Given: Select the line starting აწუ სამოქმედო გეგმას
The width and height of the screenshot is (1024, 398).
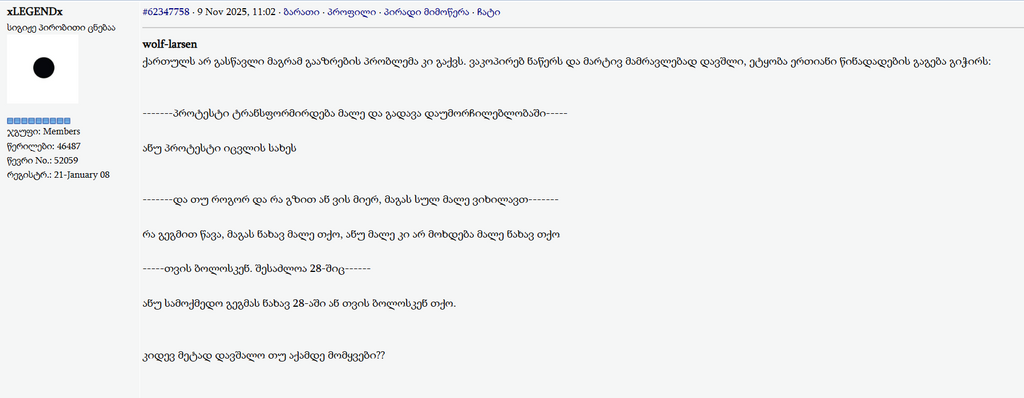Looking at the screenshot, I should (299, 304).
